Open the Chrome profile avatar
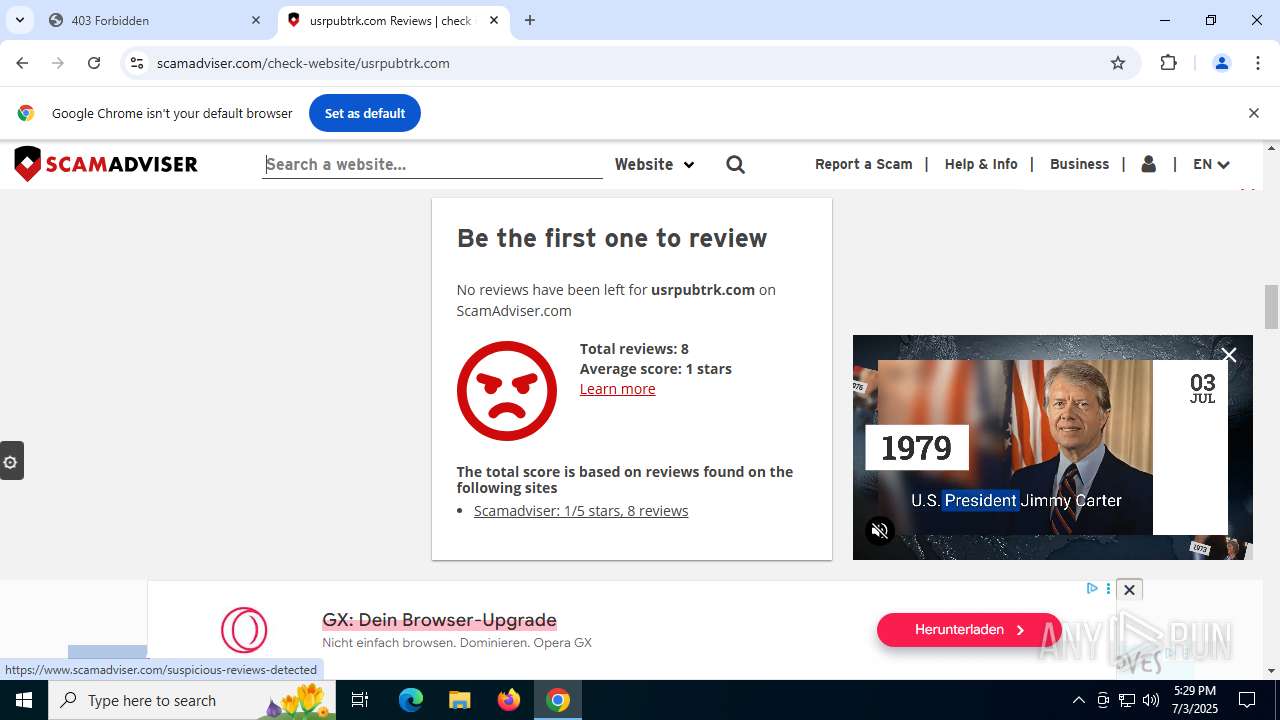 1221,63
